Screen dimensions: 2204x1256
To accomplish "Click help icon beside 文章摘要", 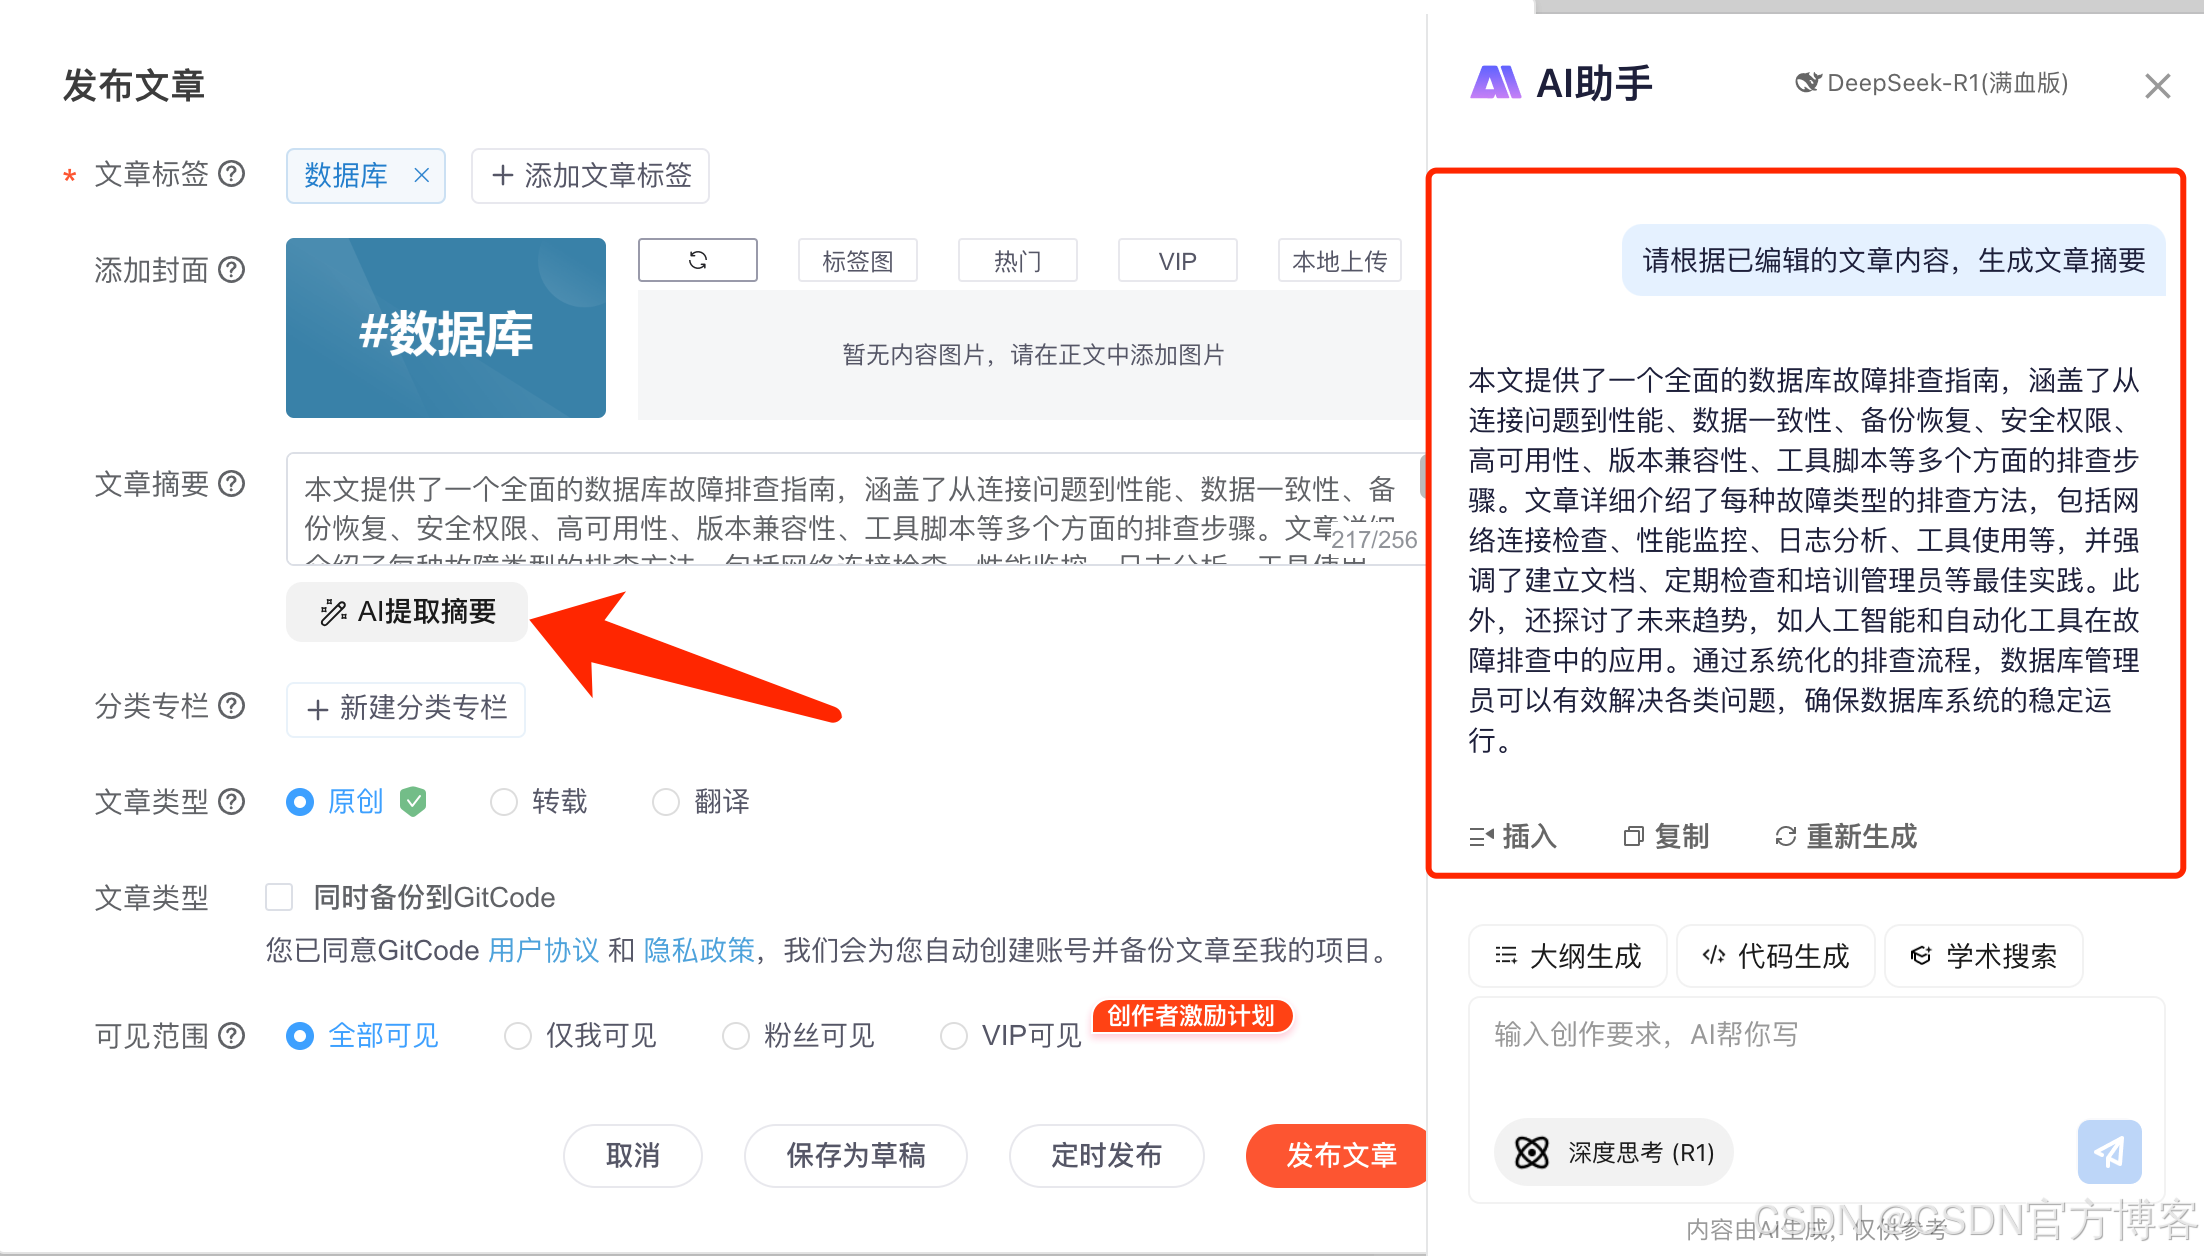I will [x=232, y=484].
